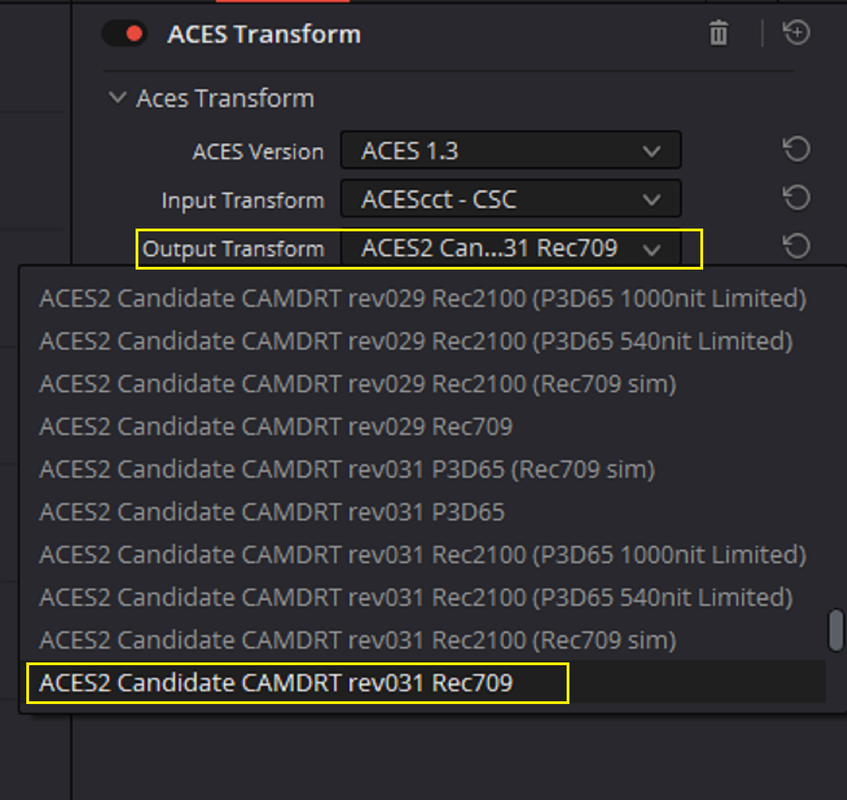Reset the ACES Version parameter
847x800 pixels.
tap(797, 150)
